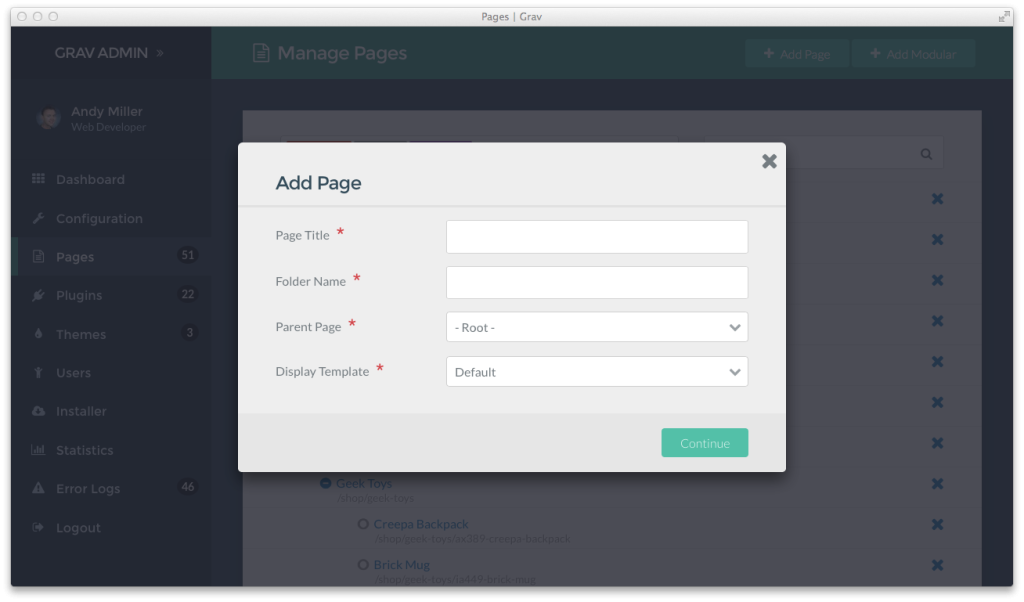
Task: Click the Web Developer subtitle text
Action: (108, 127)
